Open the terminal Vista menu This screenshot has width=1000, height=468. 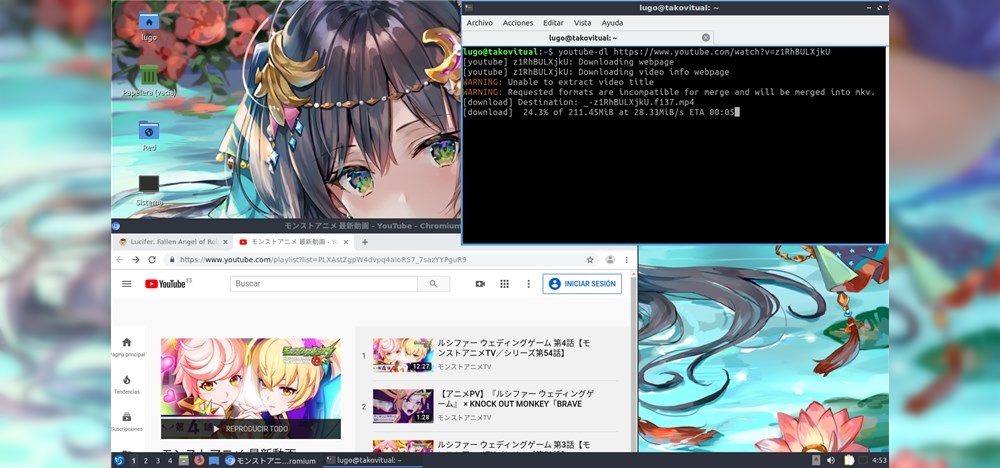click(582, 23)
